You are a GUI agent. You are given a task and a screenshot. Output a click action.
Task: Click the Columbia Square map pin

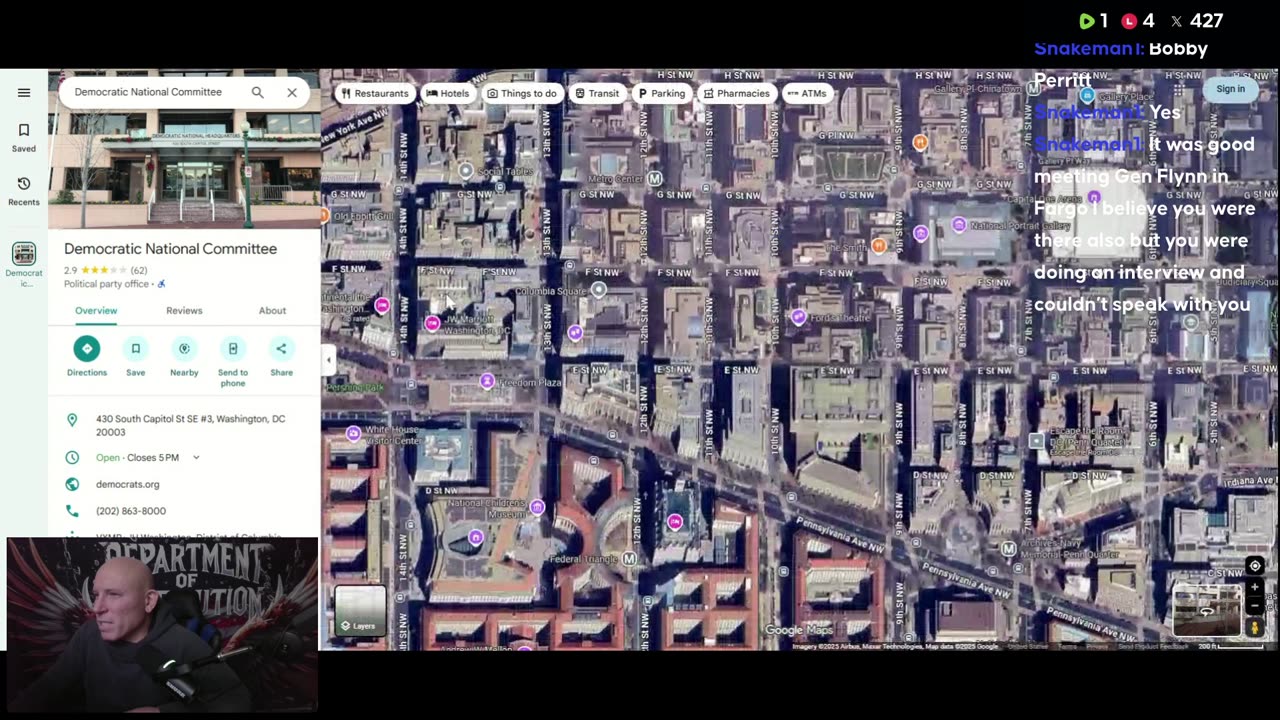pyautogui.click(x=598, y=290)
